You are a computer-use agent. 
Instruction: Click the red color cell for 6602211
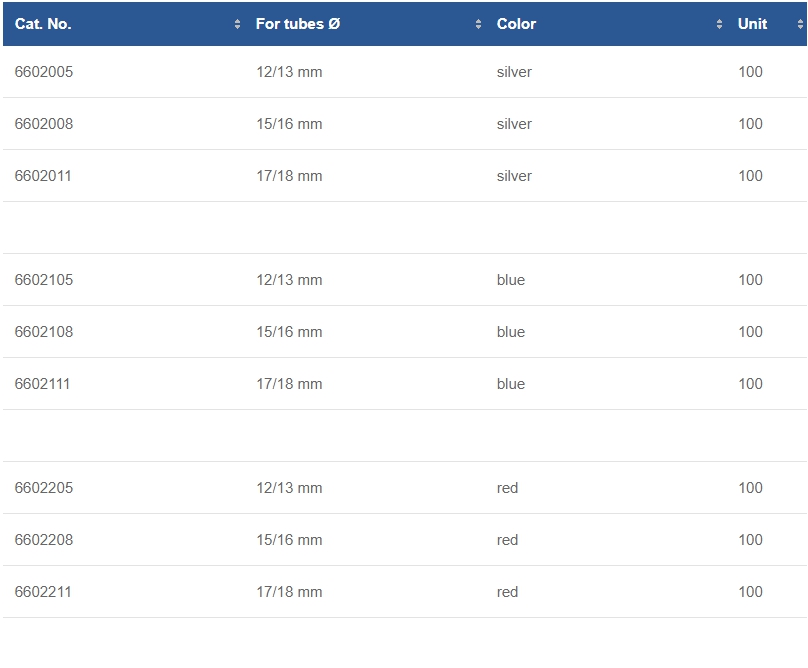pyautogui.click(x=507, y=592)
